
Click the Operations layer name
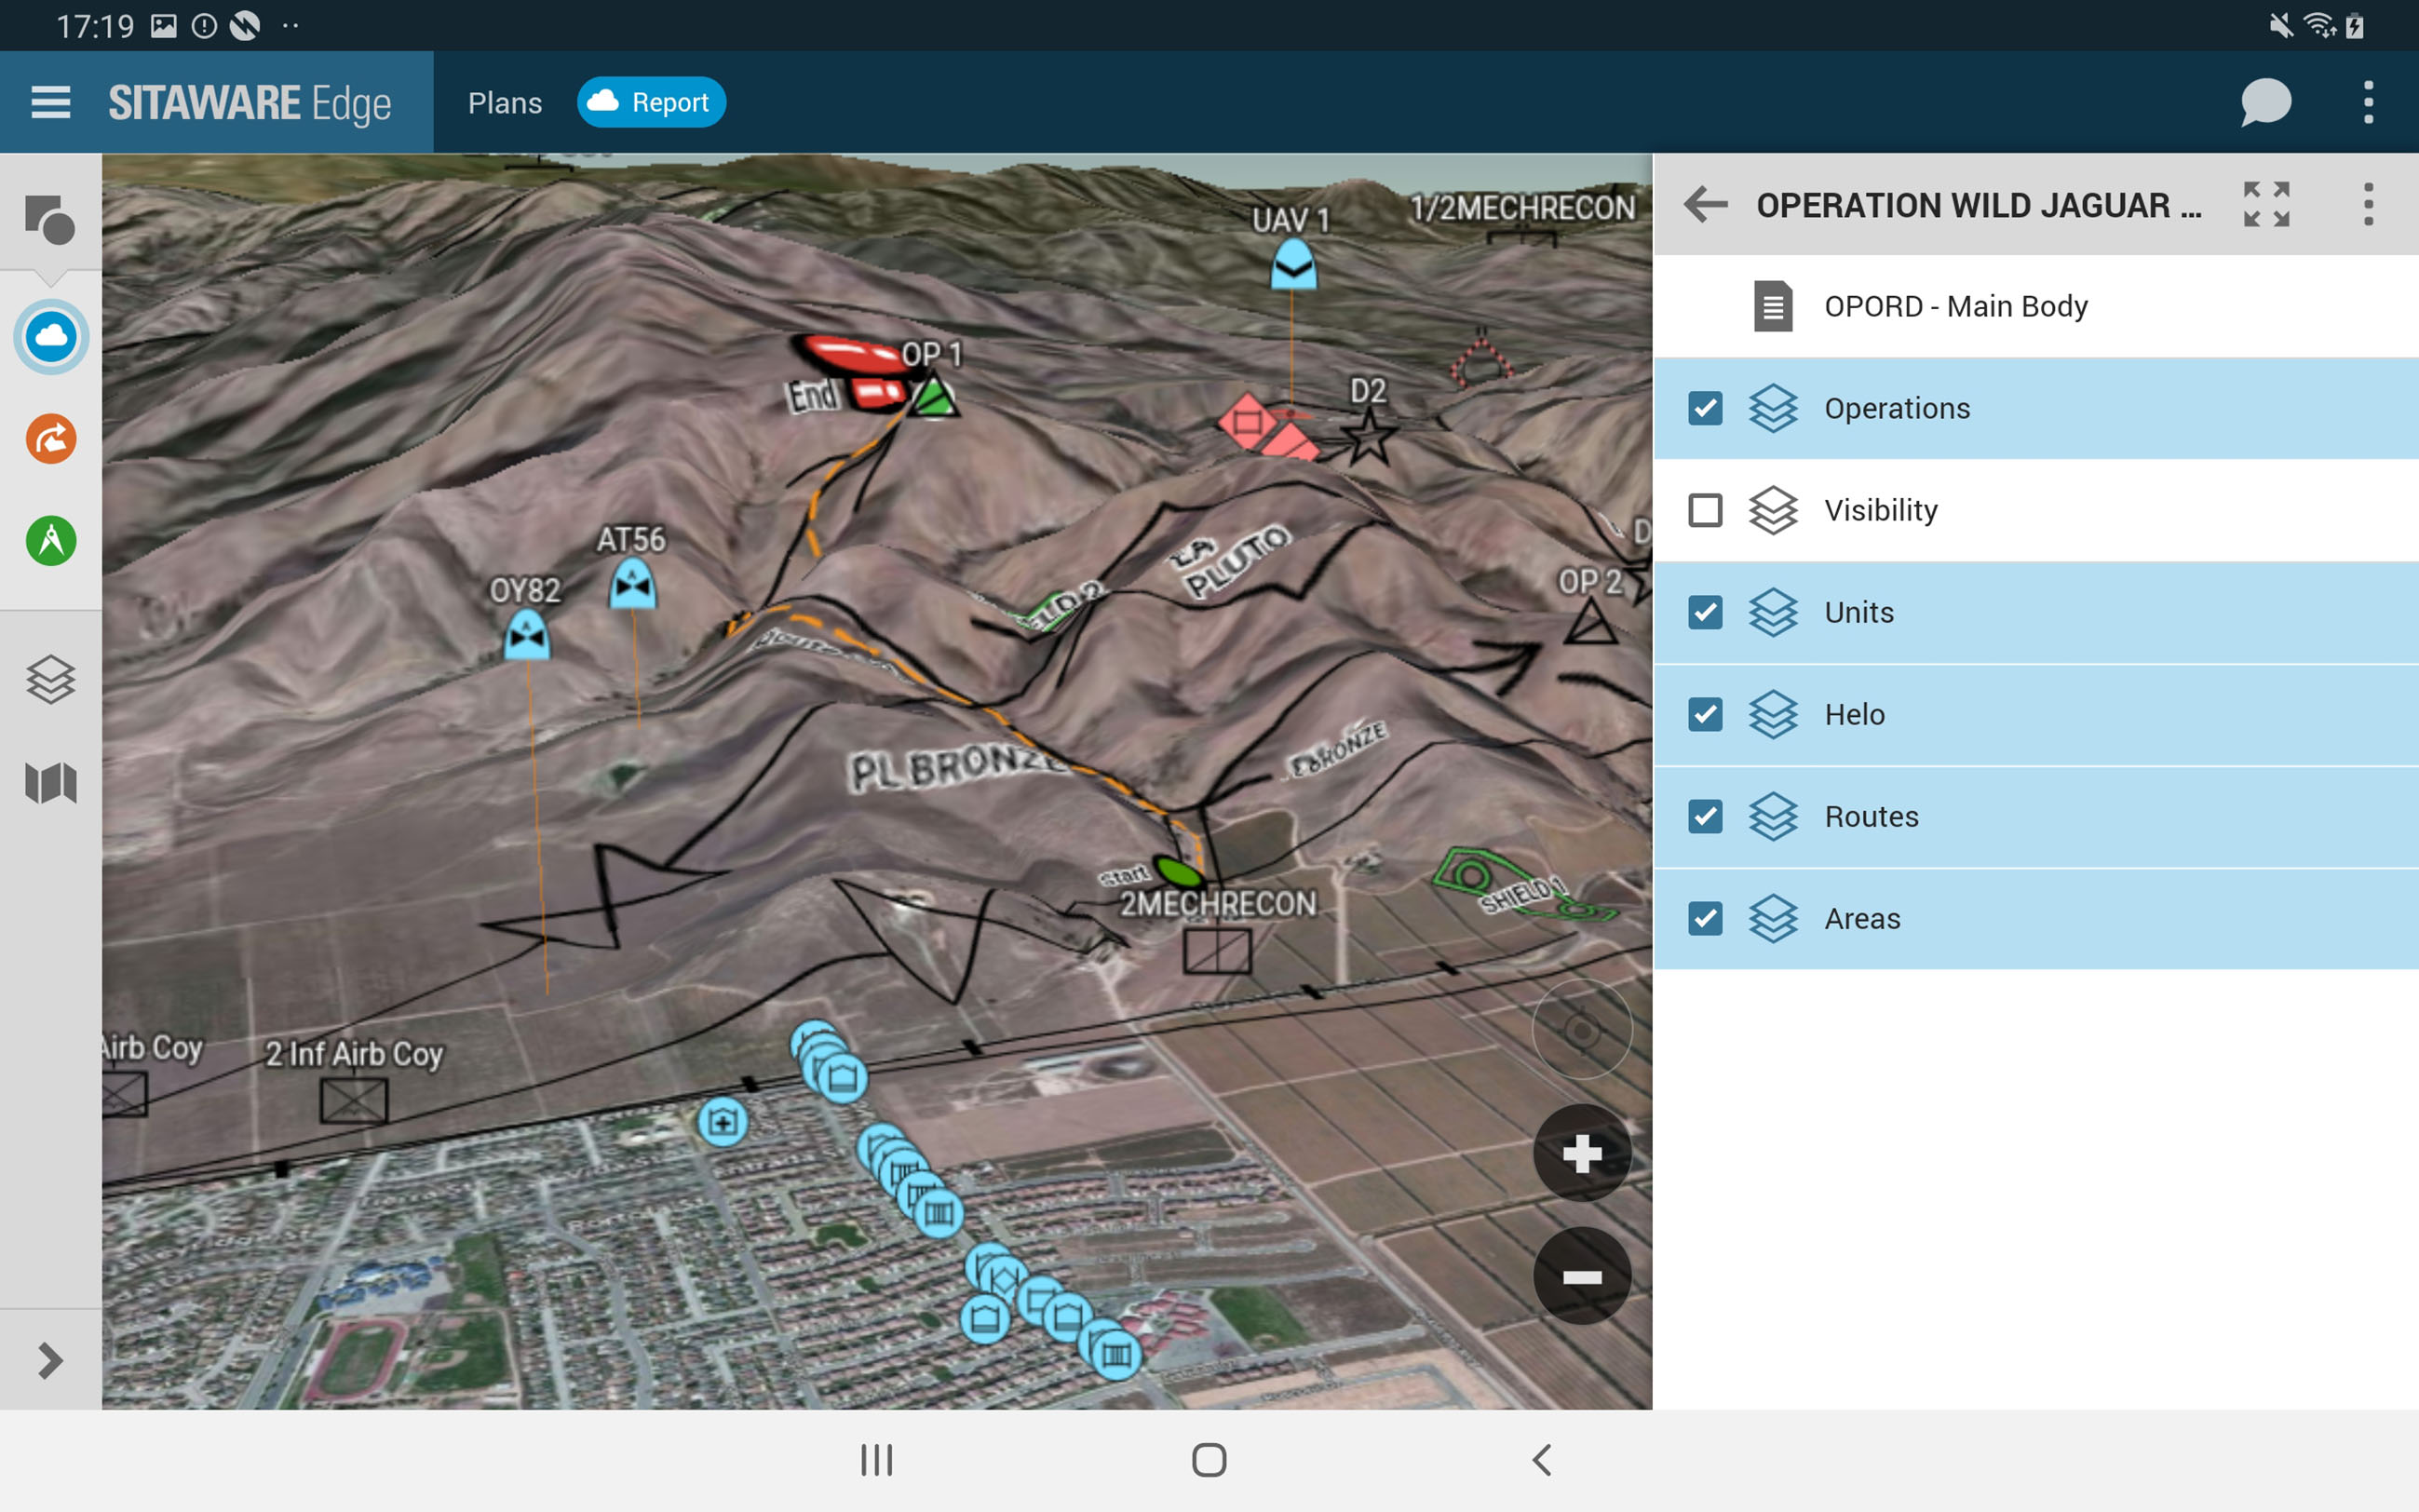tap(1897, 408)
